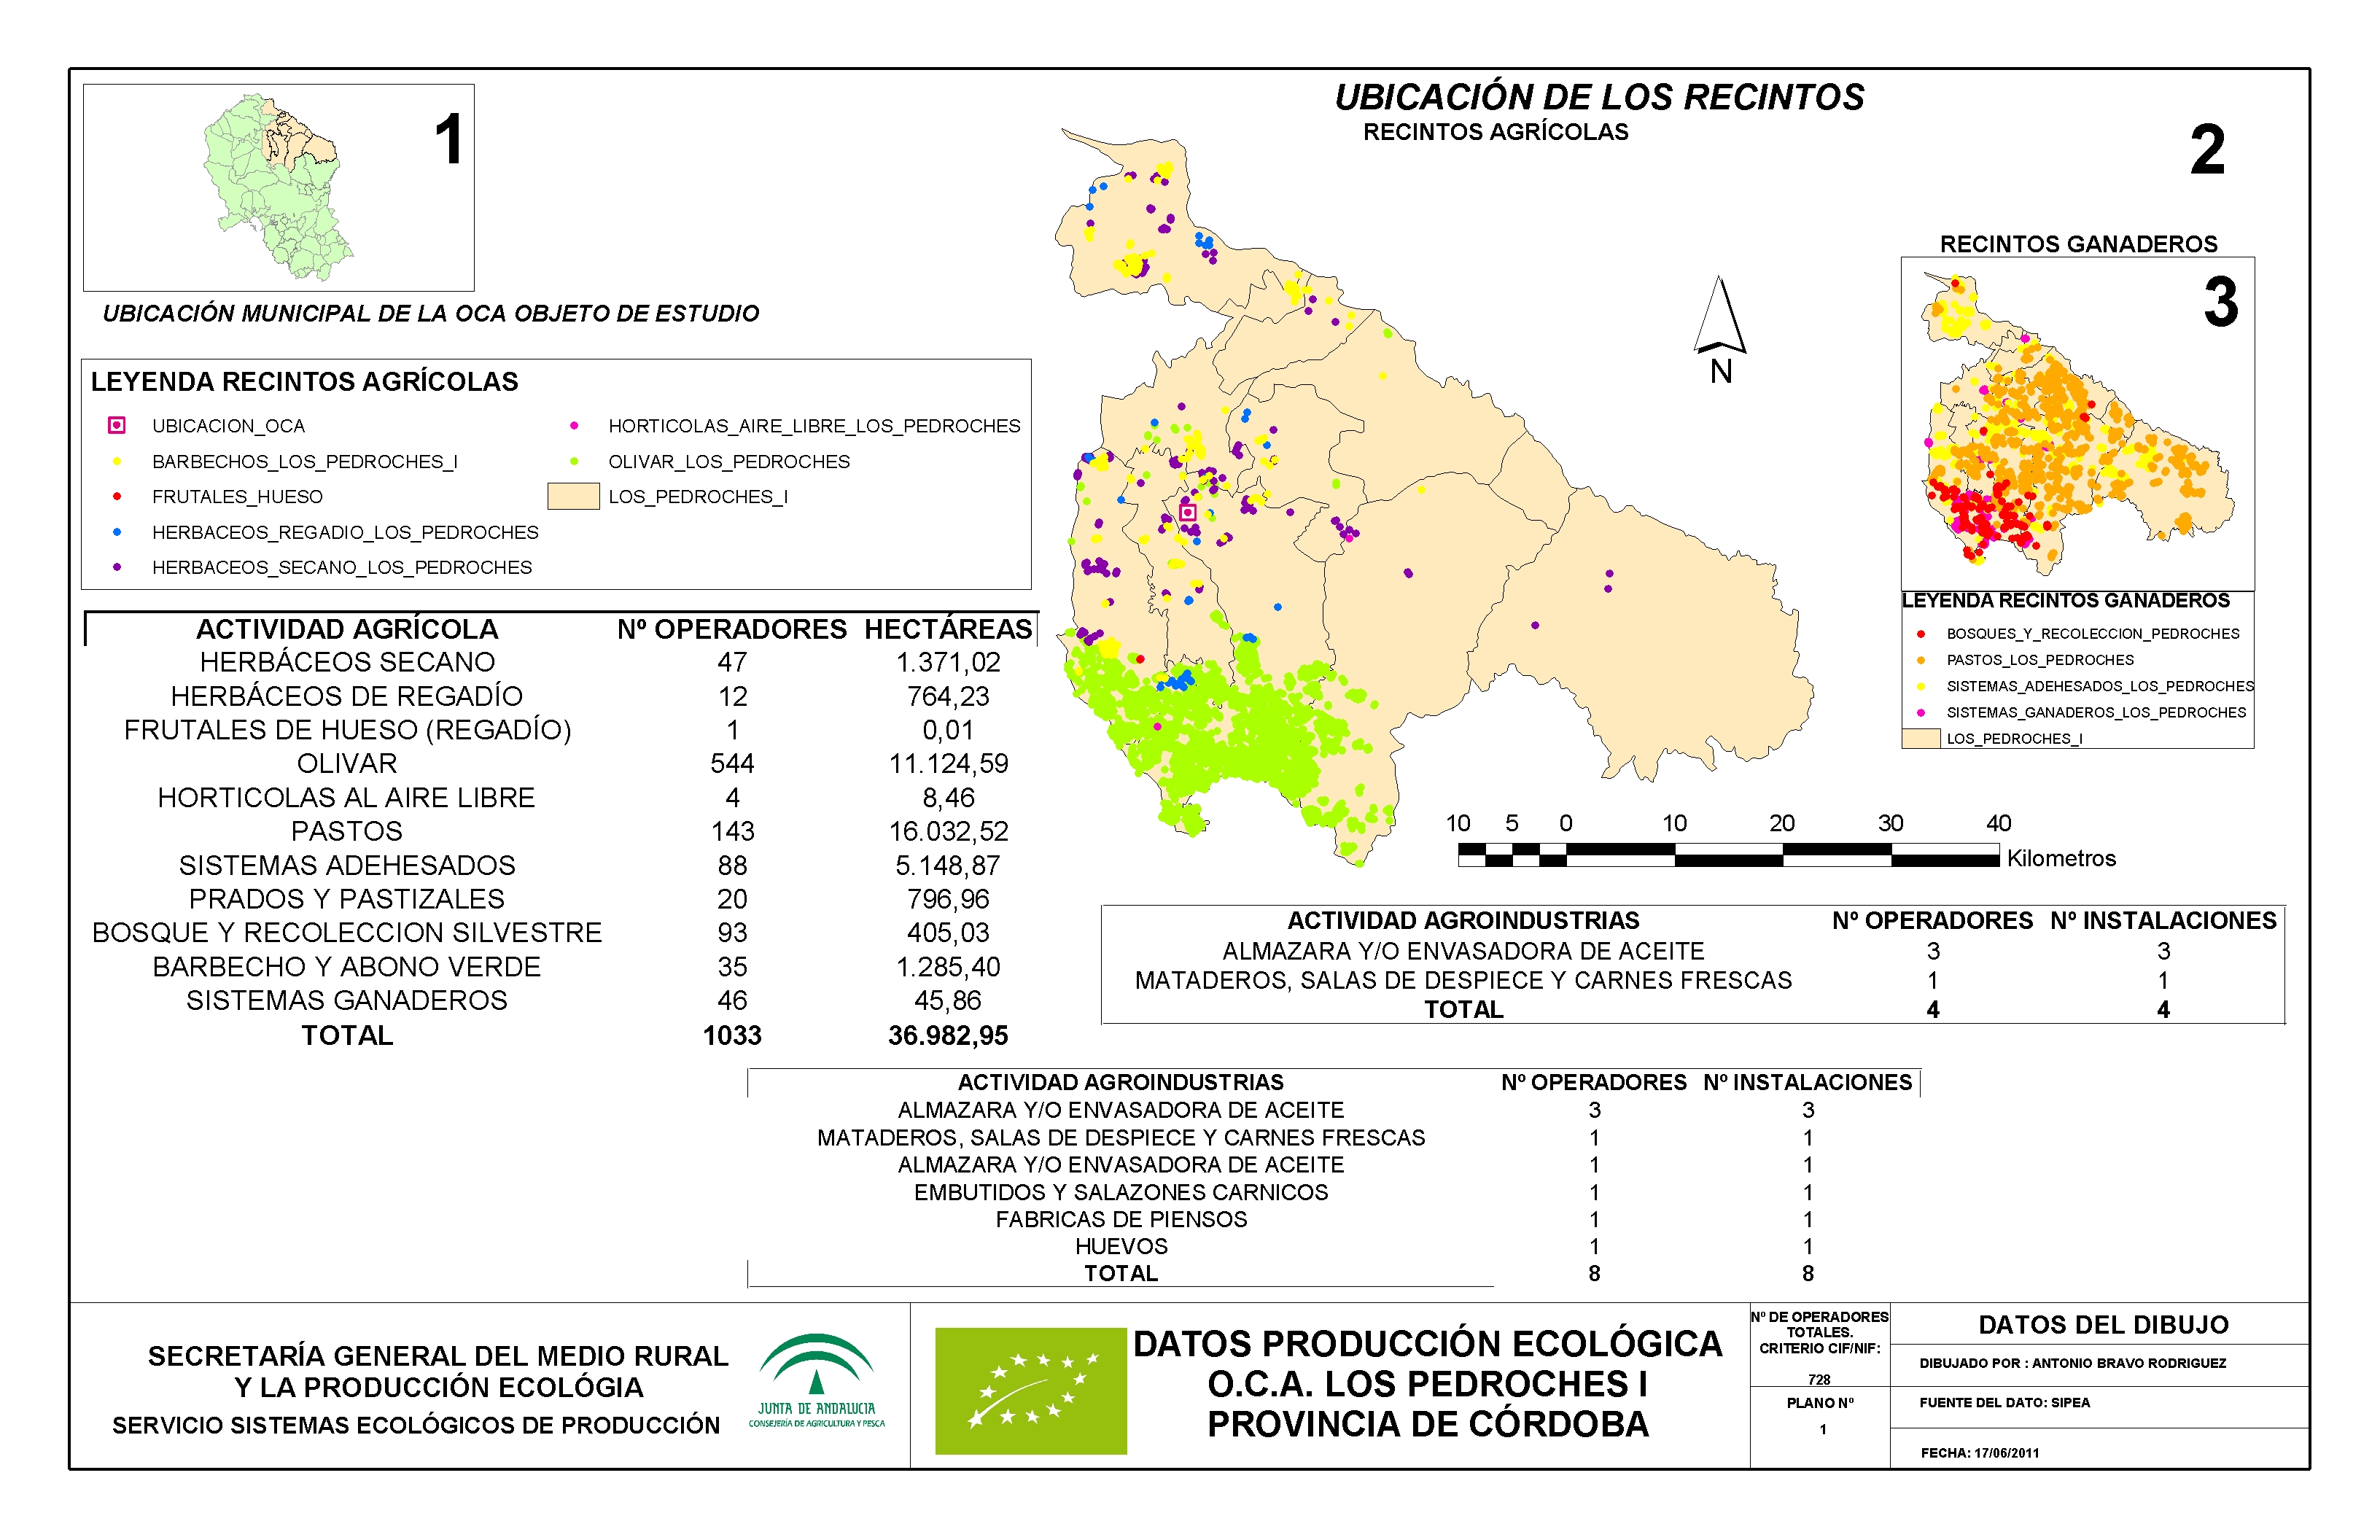Click the province overview map thumbnail
2380x1540 pixels.
pyautogui.click(x=278, y=188)
